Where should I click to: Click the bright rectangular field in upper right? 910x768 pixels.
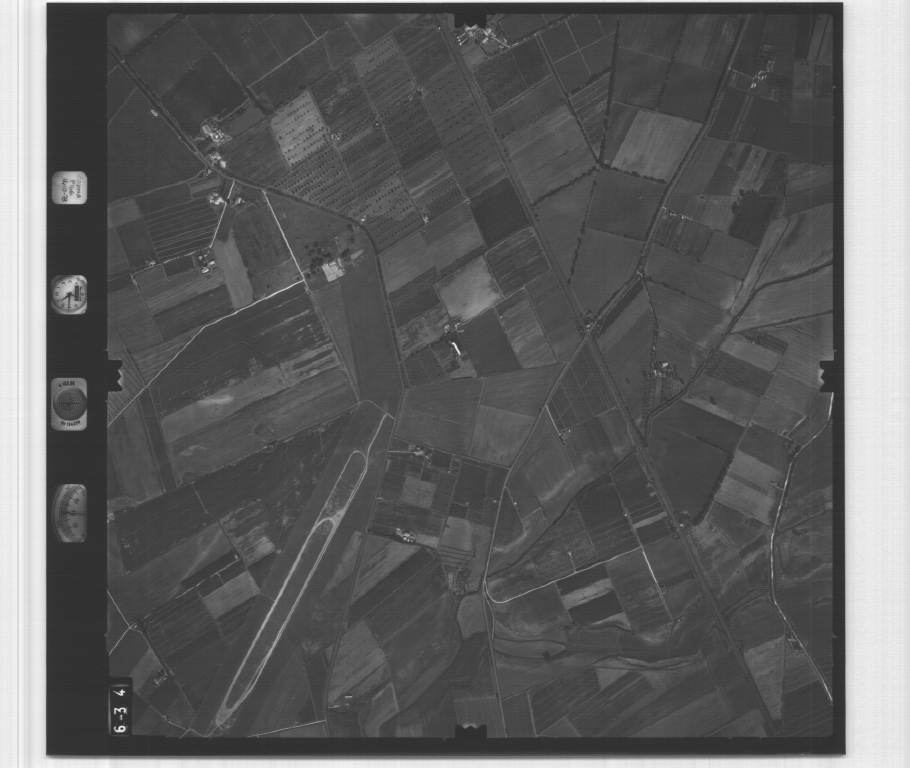(x=655, y=143)
